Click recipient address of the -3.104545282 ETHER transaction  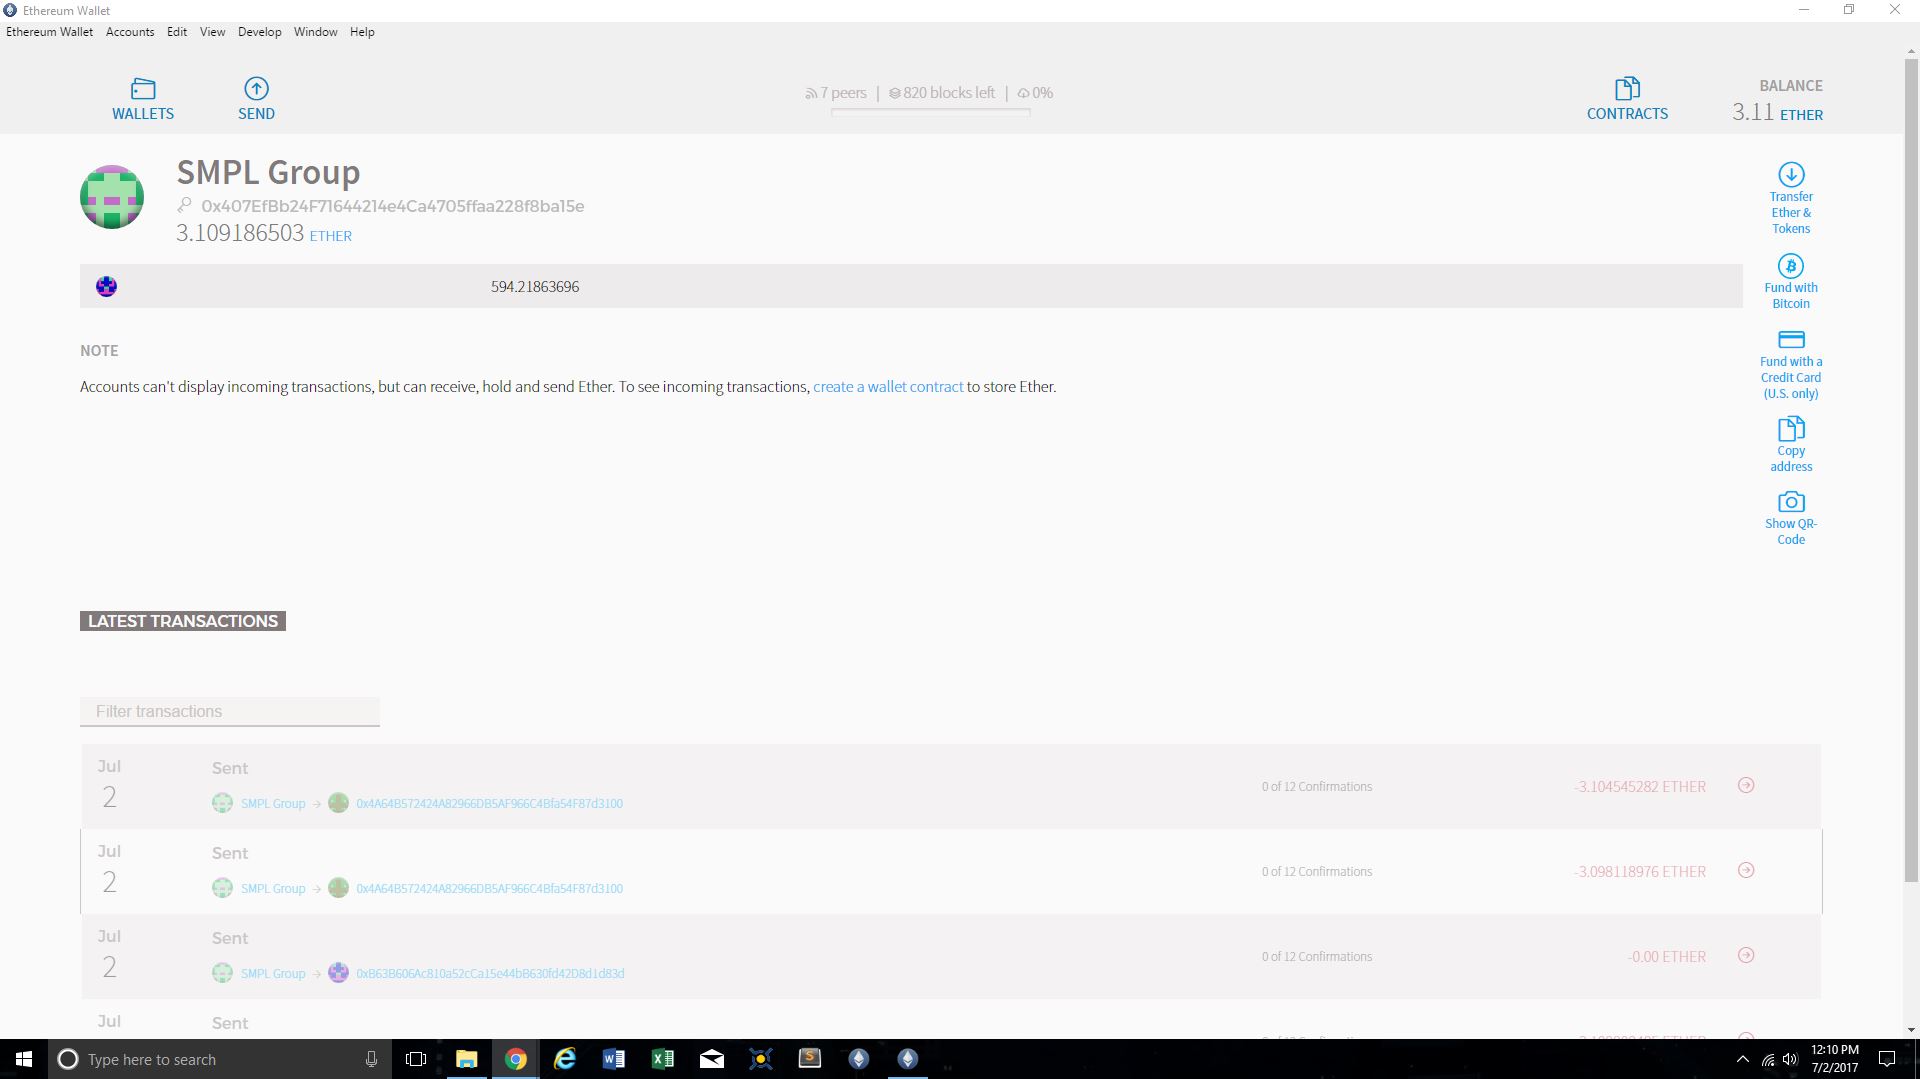pos(489,804)
